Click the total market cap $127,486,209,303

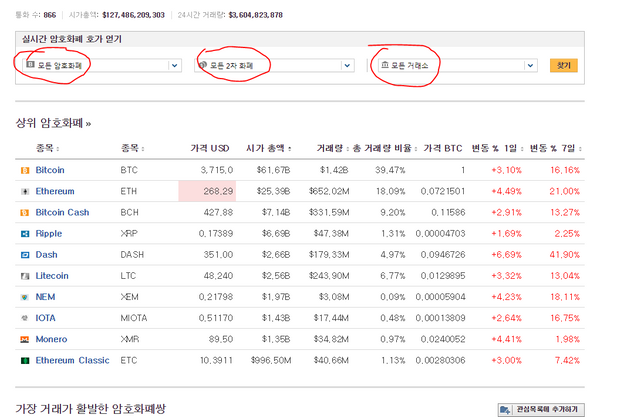(x=133, y=15)
